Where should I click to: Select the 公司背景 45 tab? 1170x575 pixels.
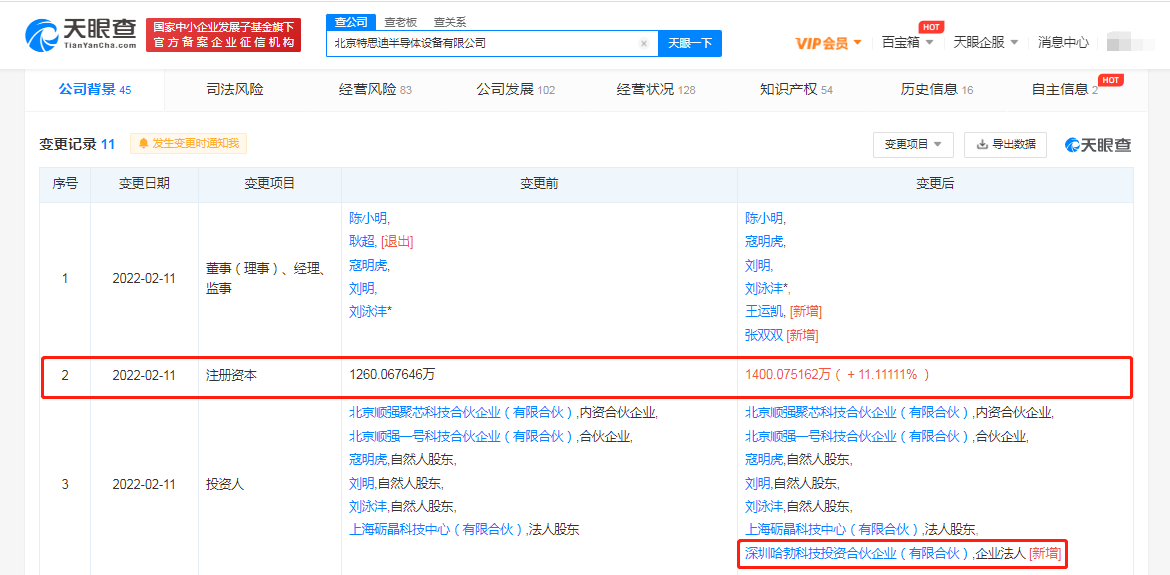95,90
